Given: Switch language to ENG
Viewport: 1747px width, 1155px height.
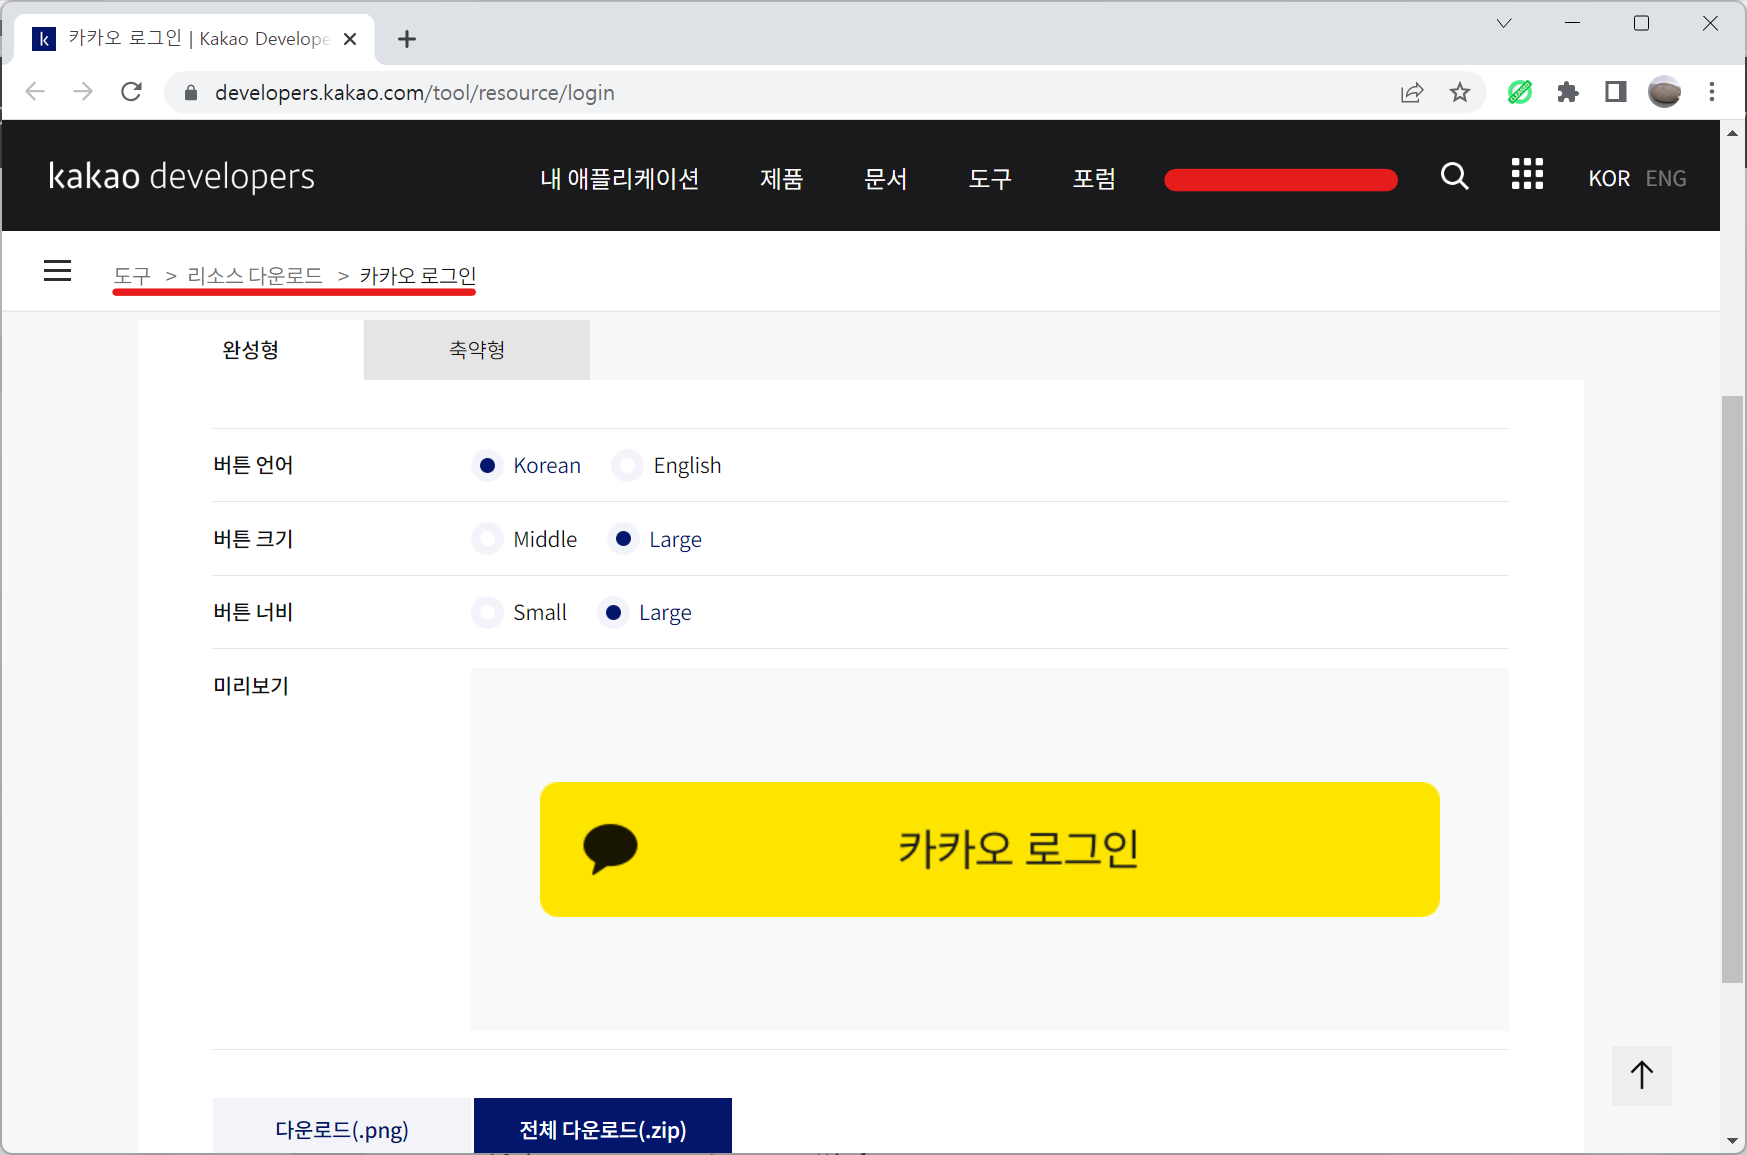Looking at the screenshot, I should point(1666,178).
